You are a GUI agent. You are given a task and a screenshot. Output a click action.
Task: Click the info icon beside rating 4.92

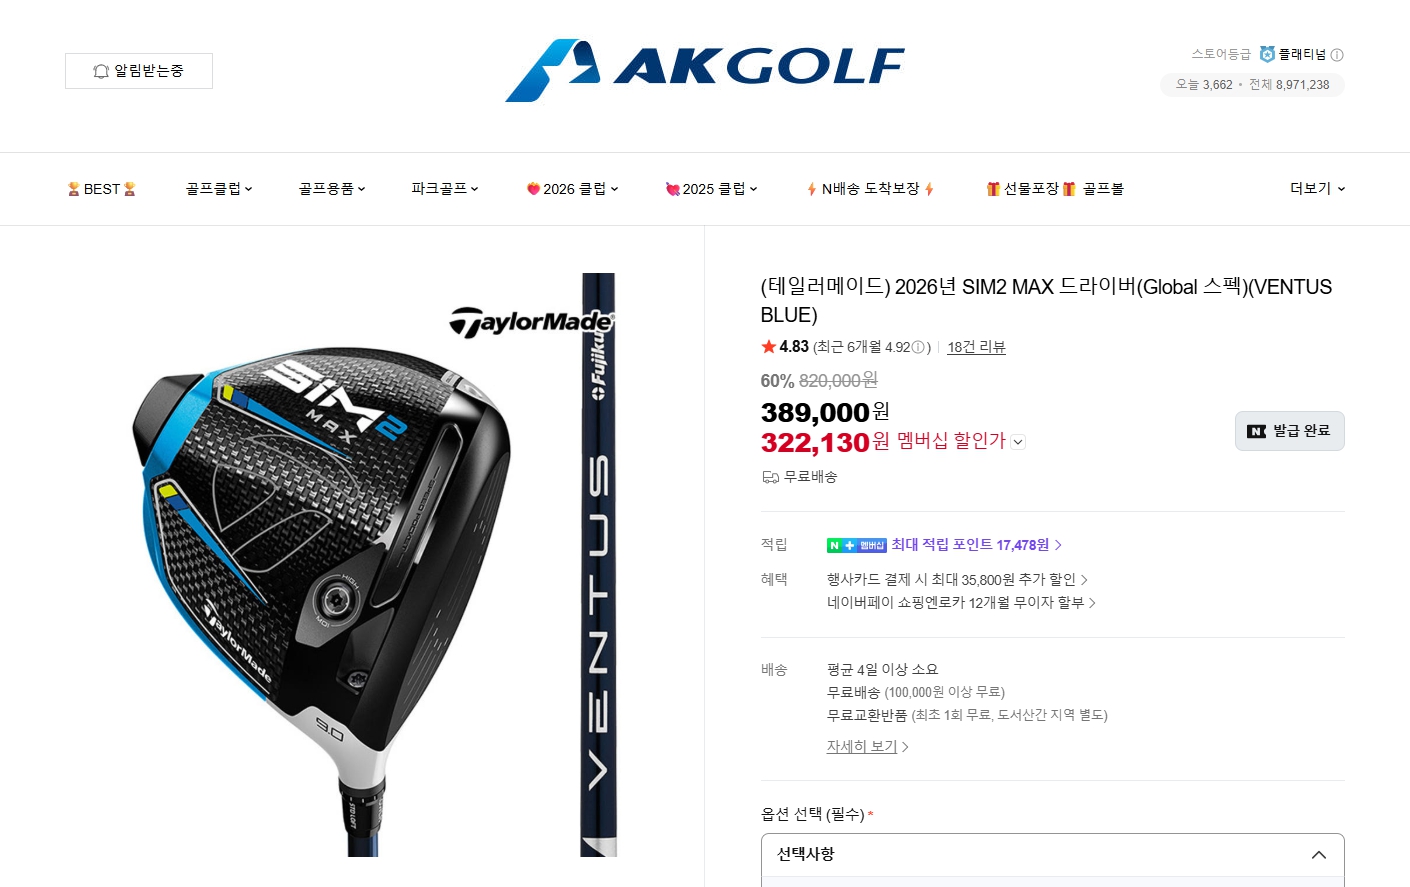[918, 347]
